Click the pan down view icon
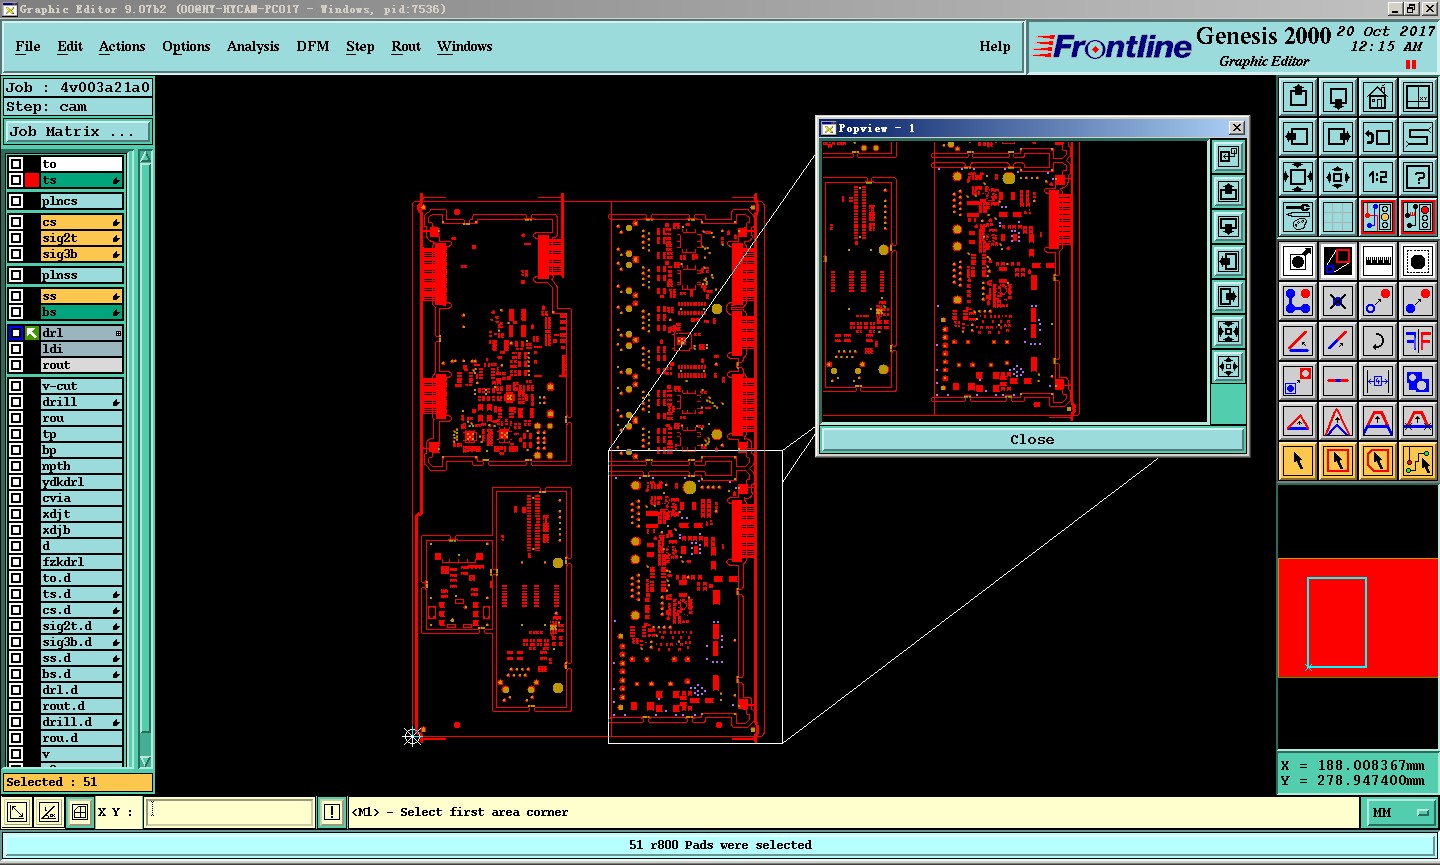Screen dimensions: 1440x865 [x=1338, y=97]
